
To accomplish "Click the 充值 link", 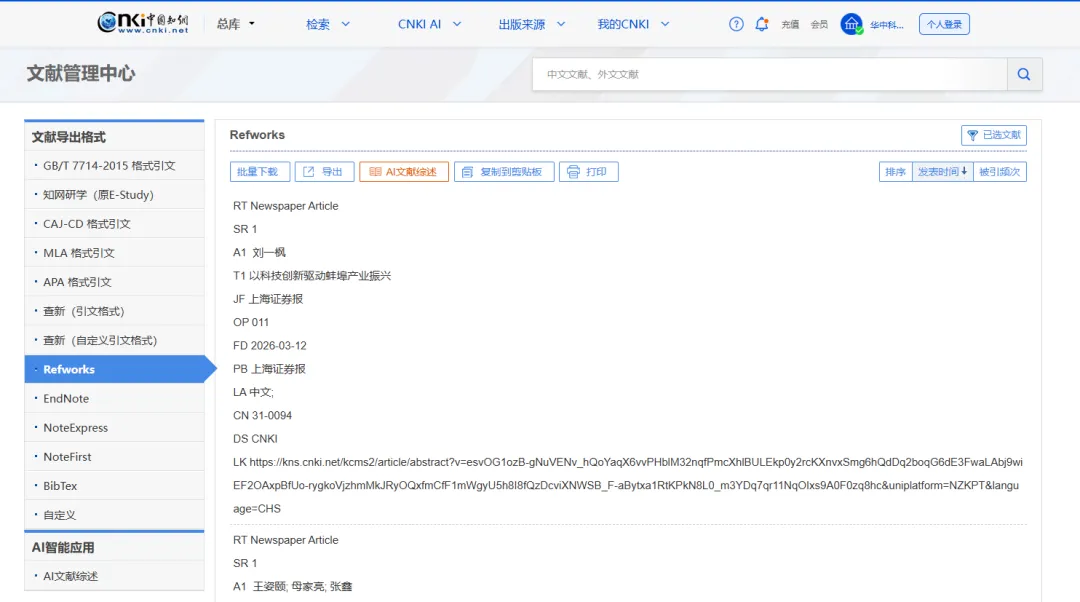I will pyautogui.click(x=790, y=25).
